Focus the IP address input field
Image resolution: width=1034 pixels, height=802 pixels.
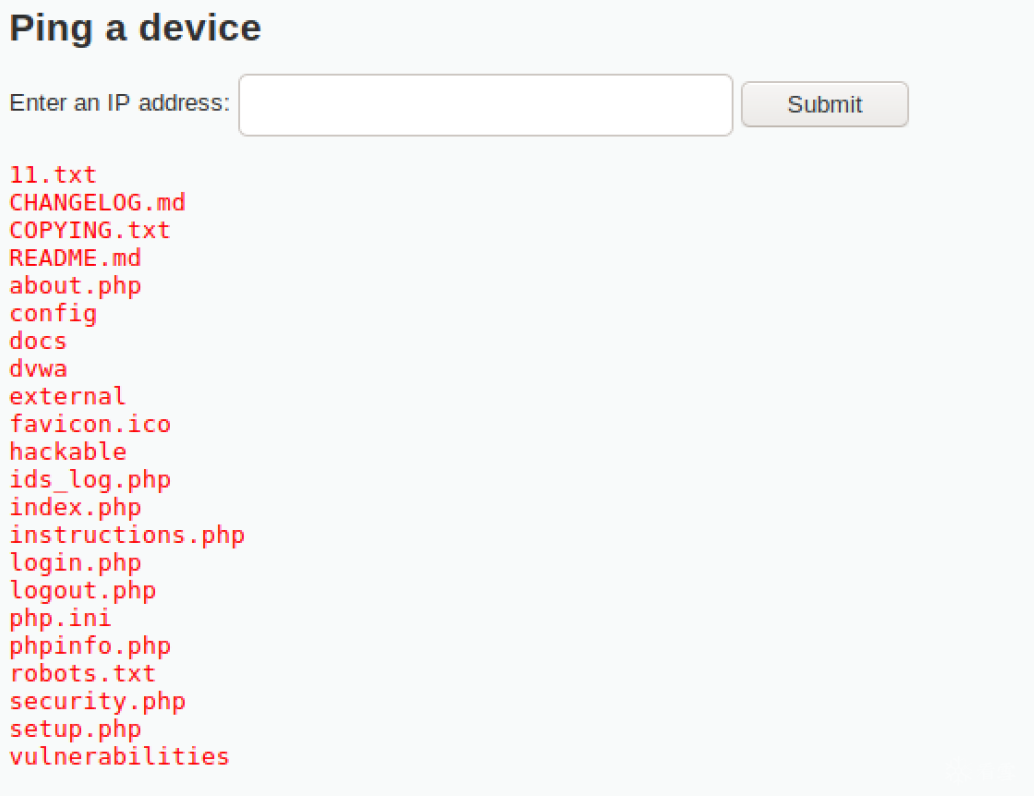485,105
